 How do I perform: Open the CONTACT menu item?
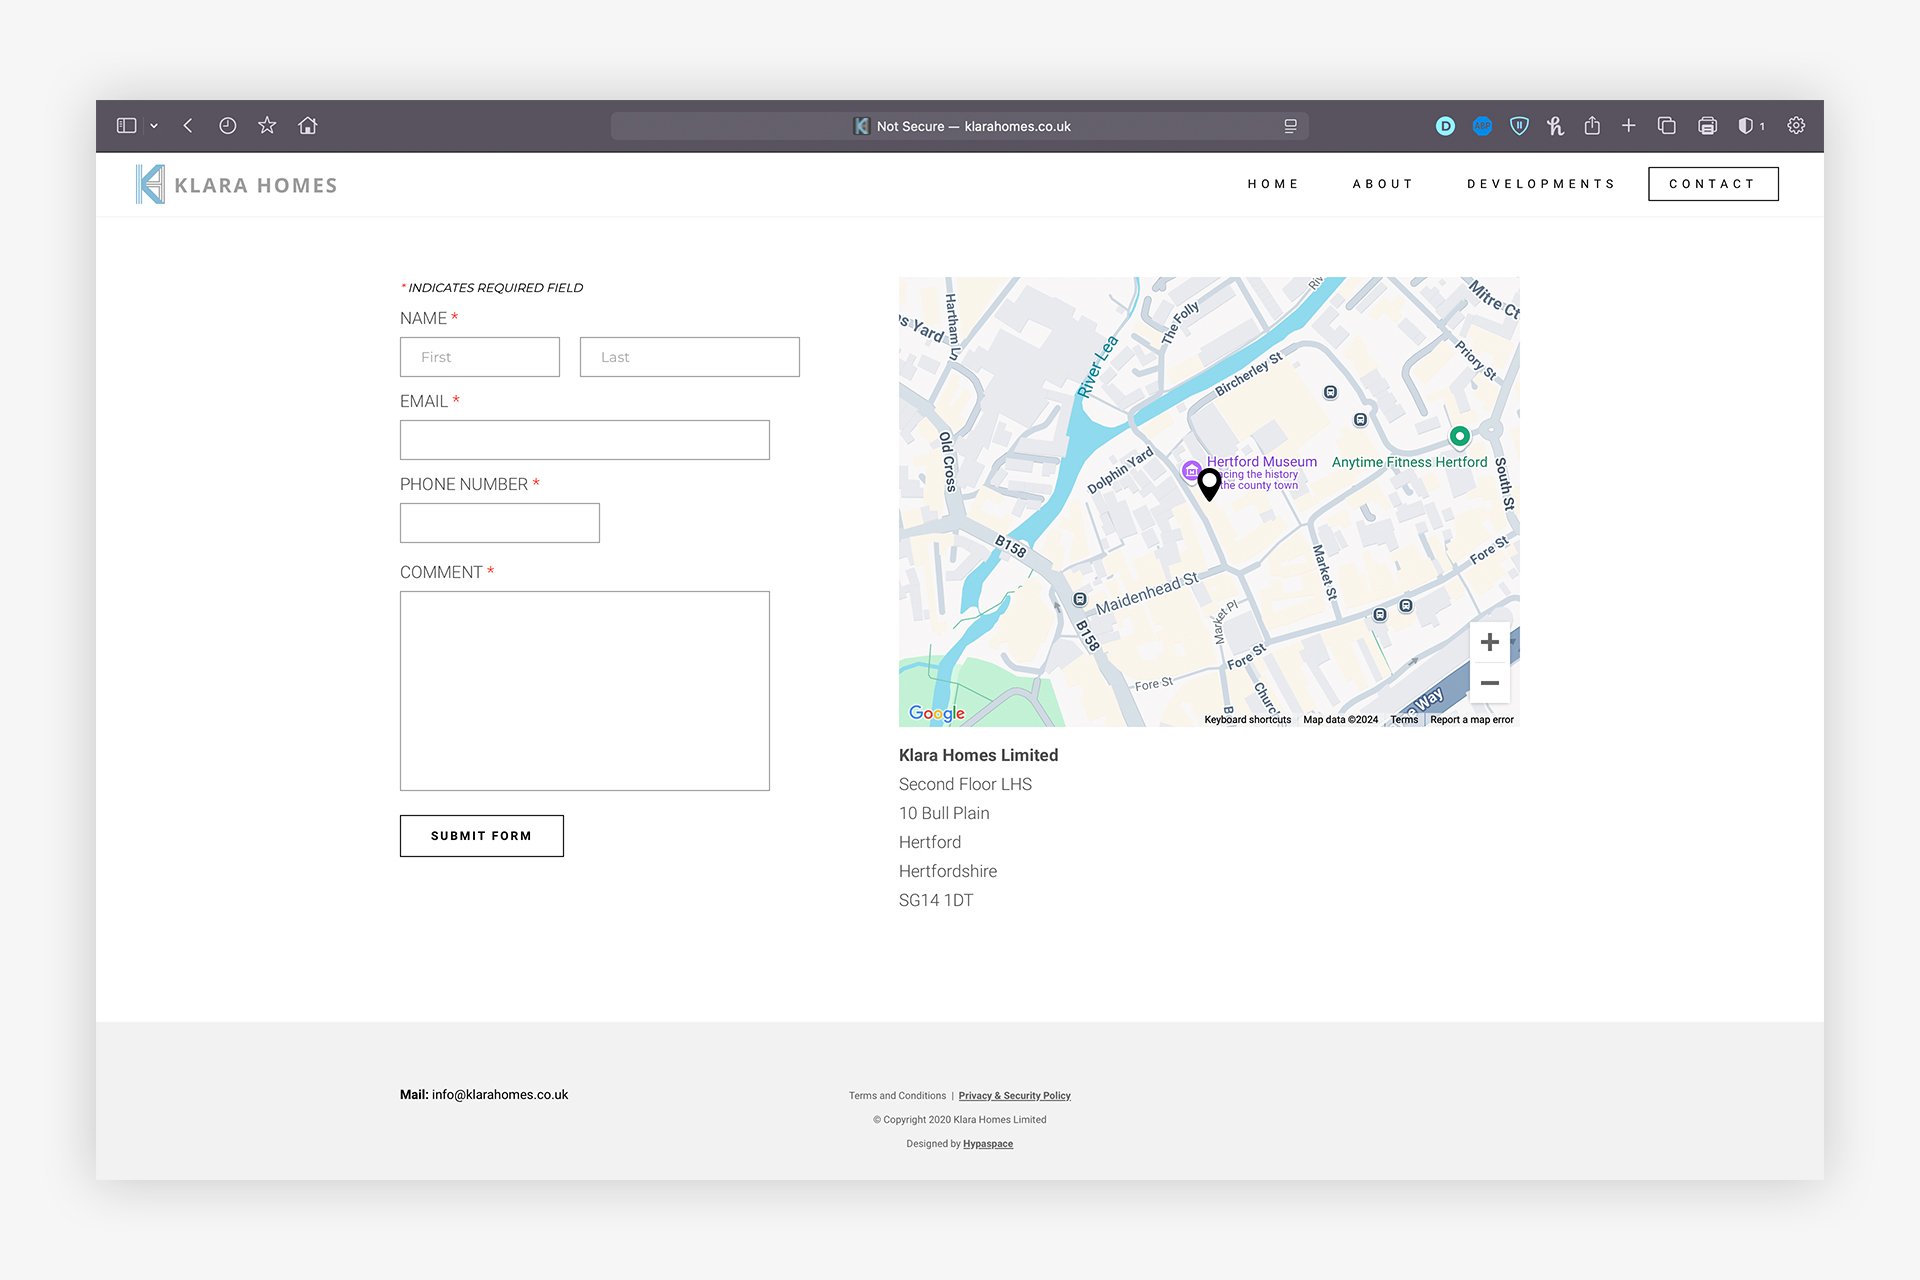[x=1713, y=184]
